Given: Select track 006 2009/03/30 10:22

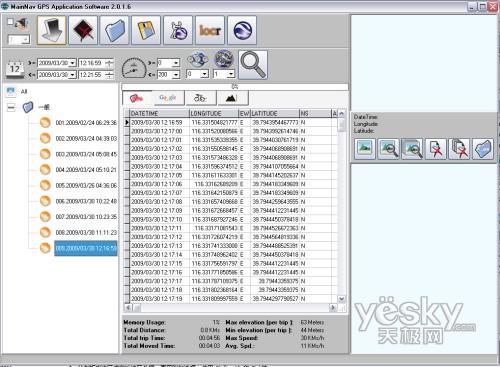Looking at the screenshot, I should 86,201.
